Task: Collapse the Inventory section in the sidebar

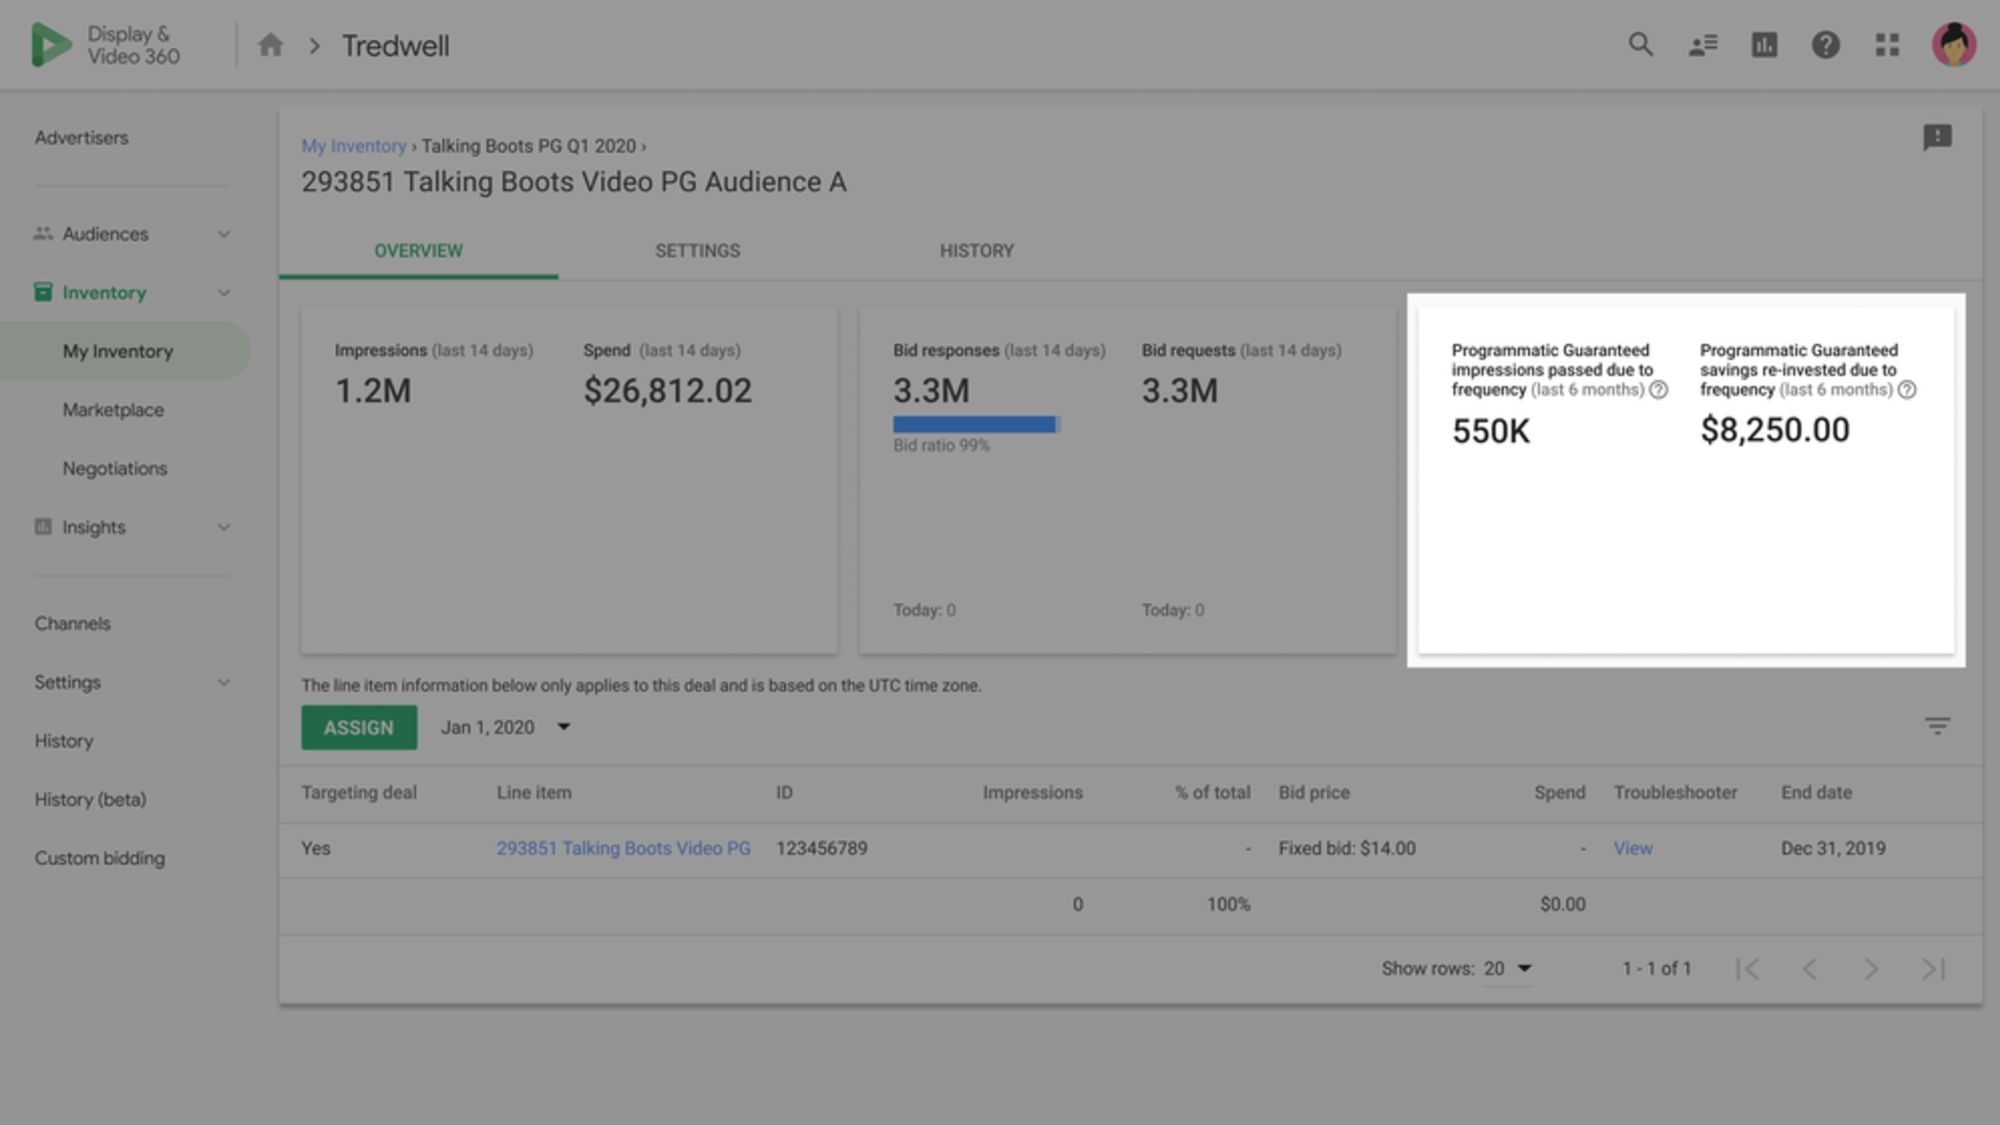Action: tap(224, 292)
